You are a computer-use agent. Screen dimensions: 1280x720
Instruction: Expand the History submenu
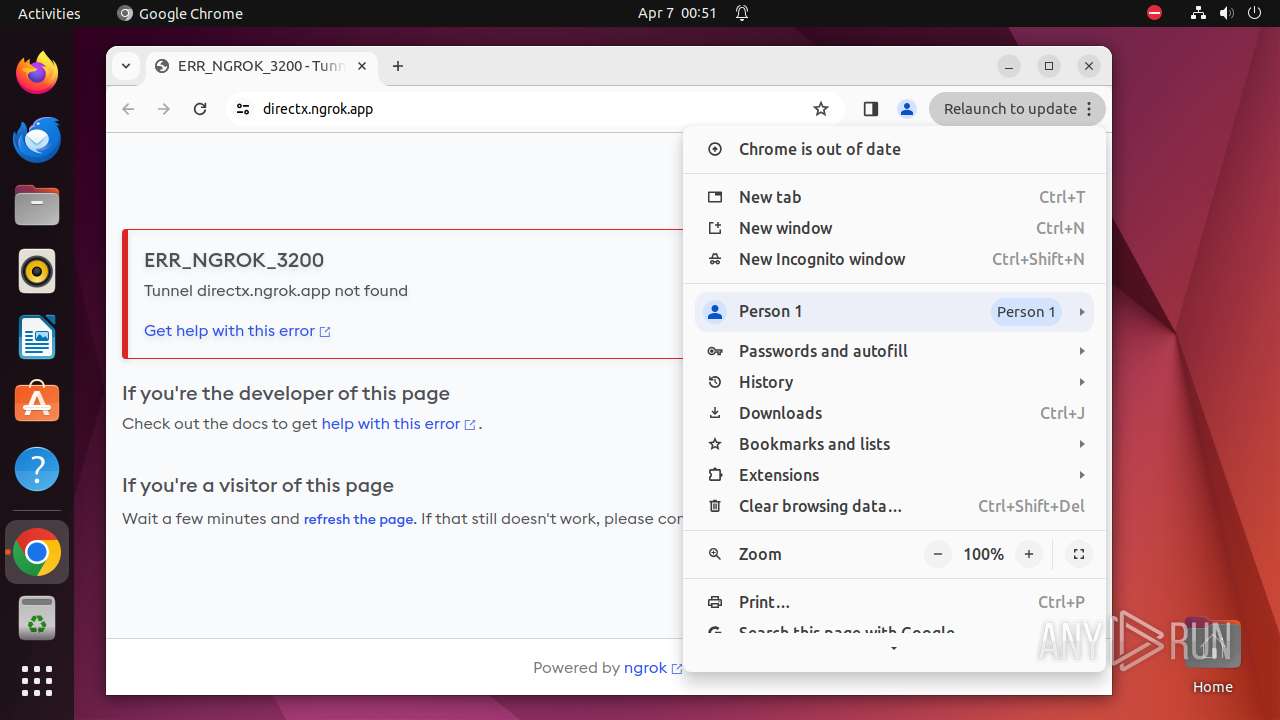pyautogui.click(x=894, y=382)
